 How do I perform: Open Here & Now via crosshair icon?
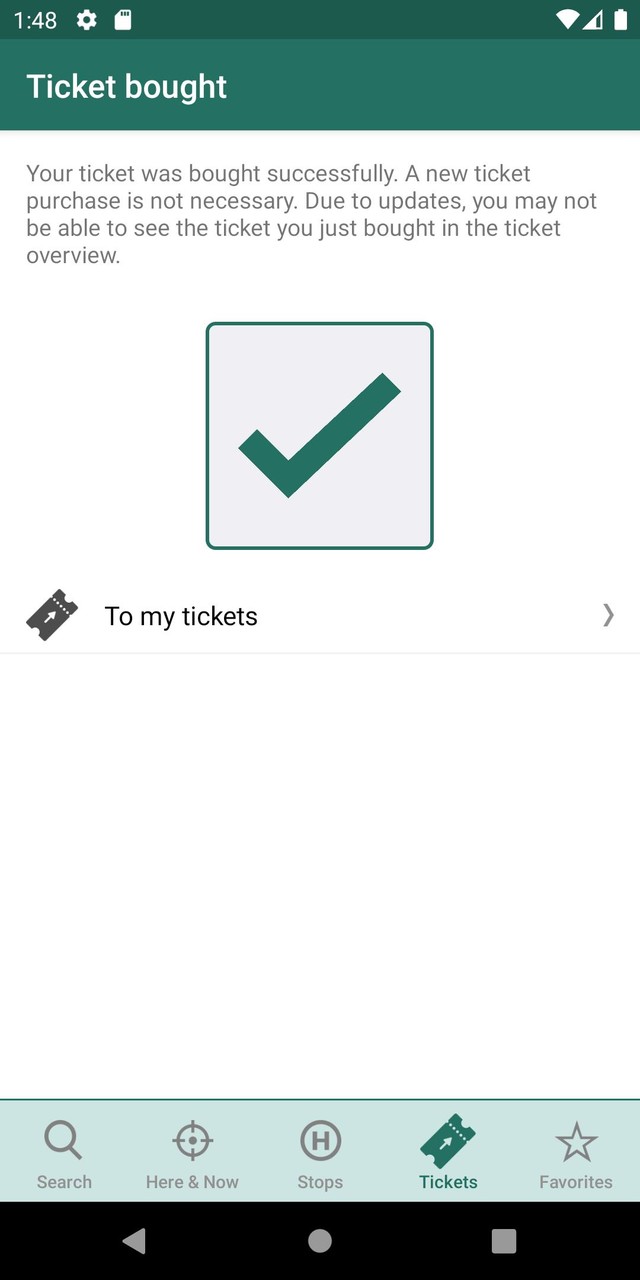(x=191, y=1139)
